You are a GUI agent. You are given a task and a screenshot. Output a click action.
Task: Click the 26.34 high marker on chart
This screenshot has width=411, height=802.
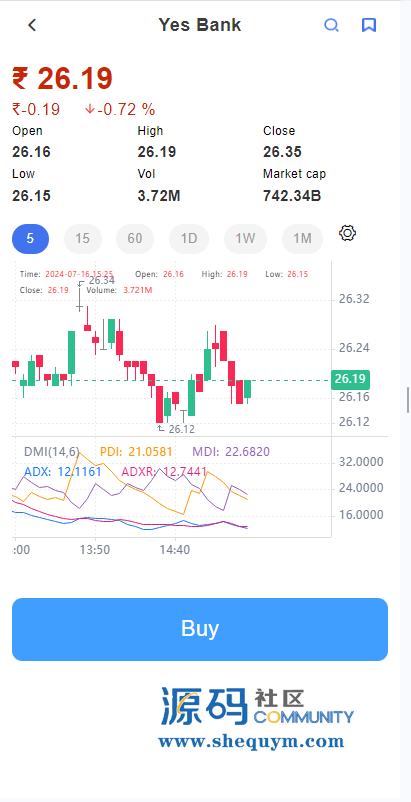102,280
